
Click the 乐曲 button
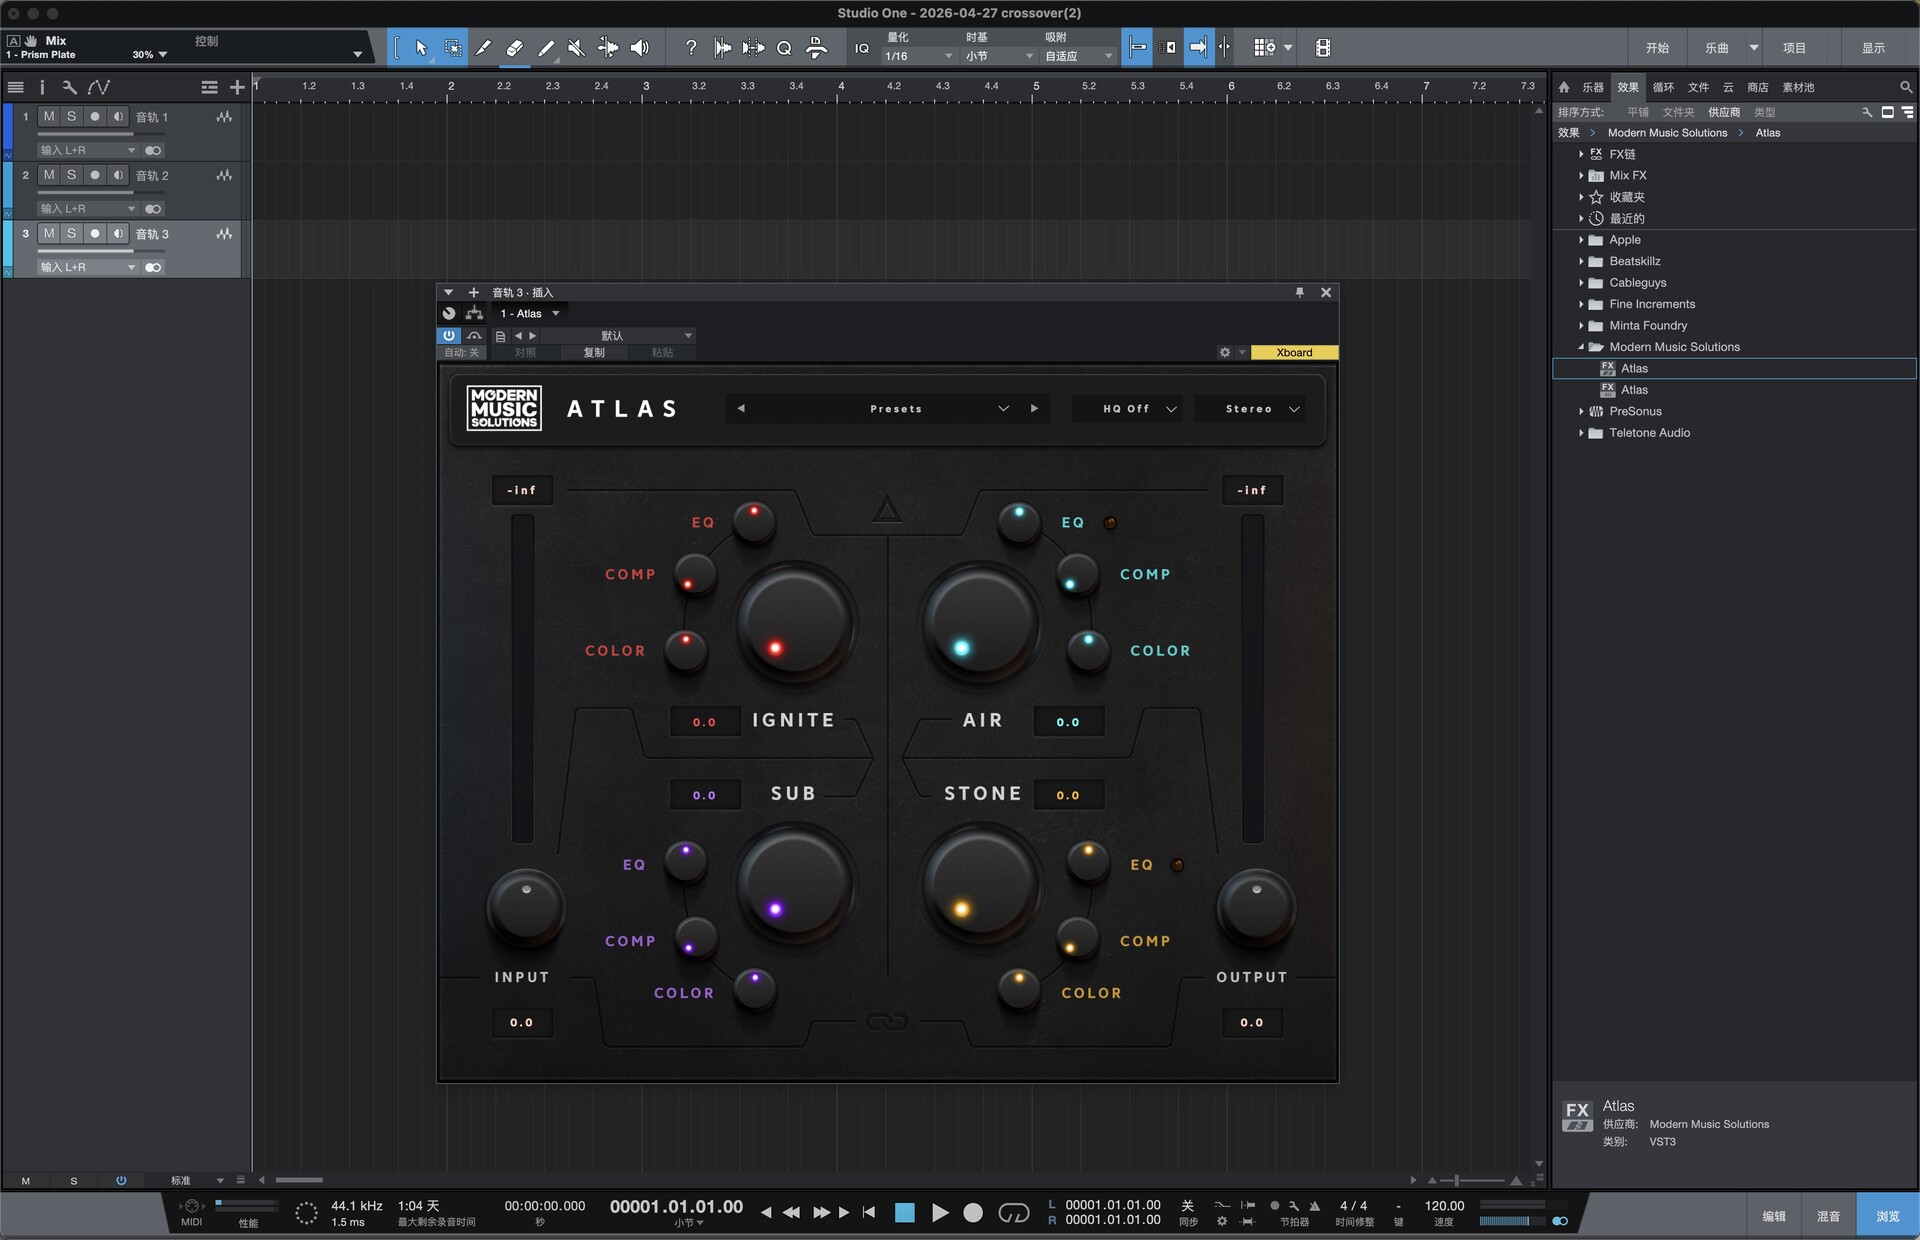pyautogui.click(x=1716, y=47)
